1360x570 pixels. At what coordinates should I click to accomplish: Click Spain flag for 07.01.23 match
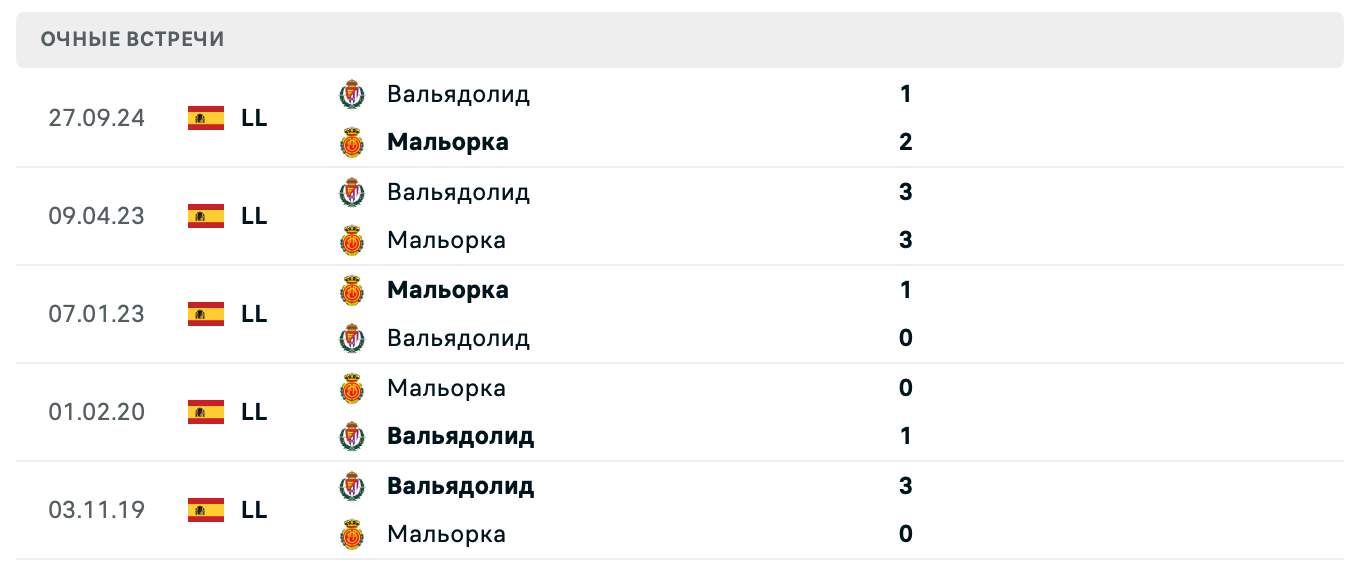[x=206, y=314]
